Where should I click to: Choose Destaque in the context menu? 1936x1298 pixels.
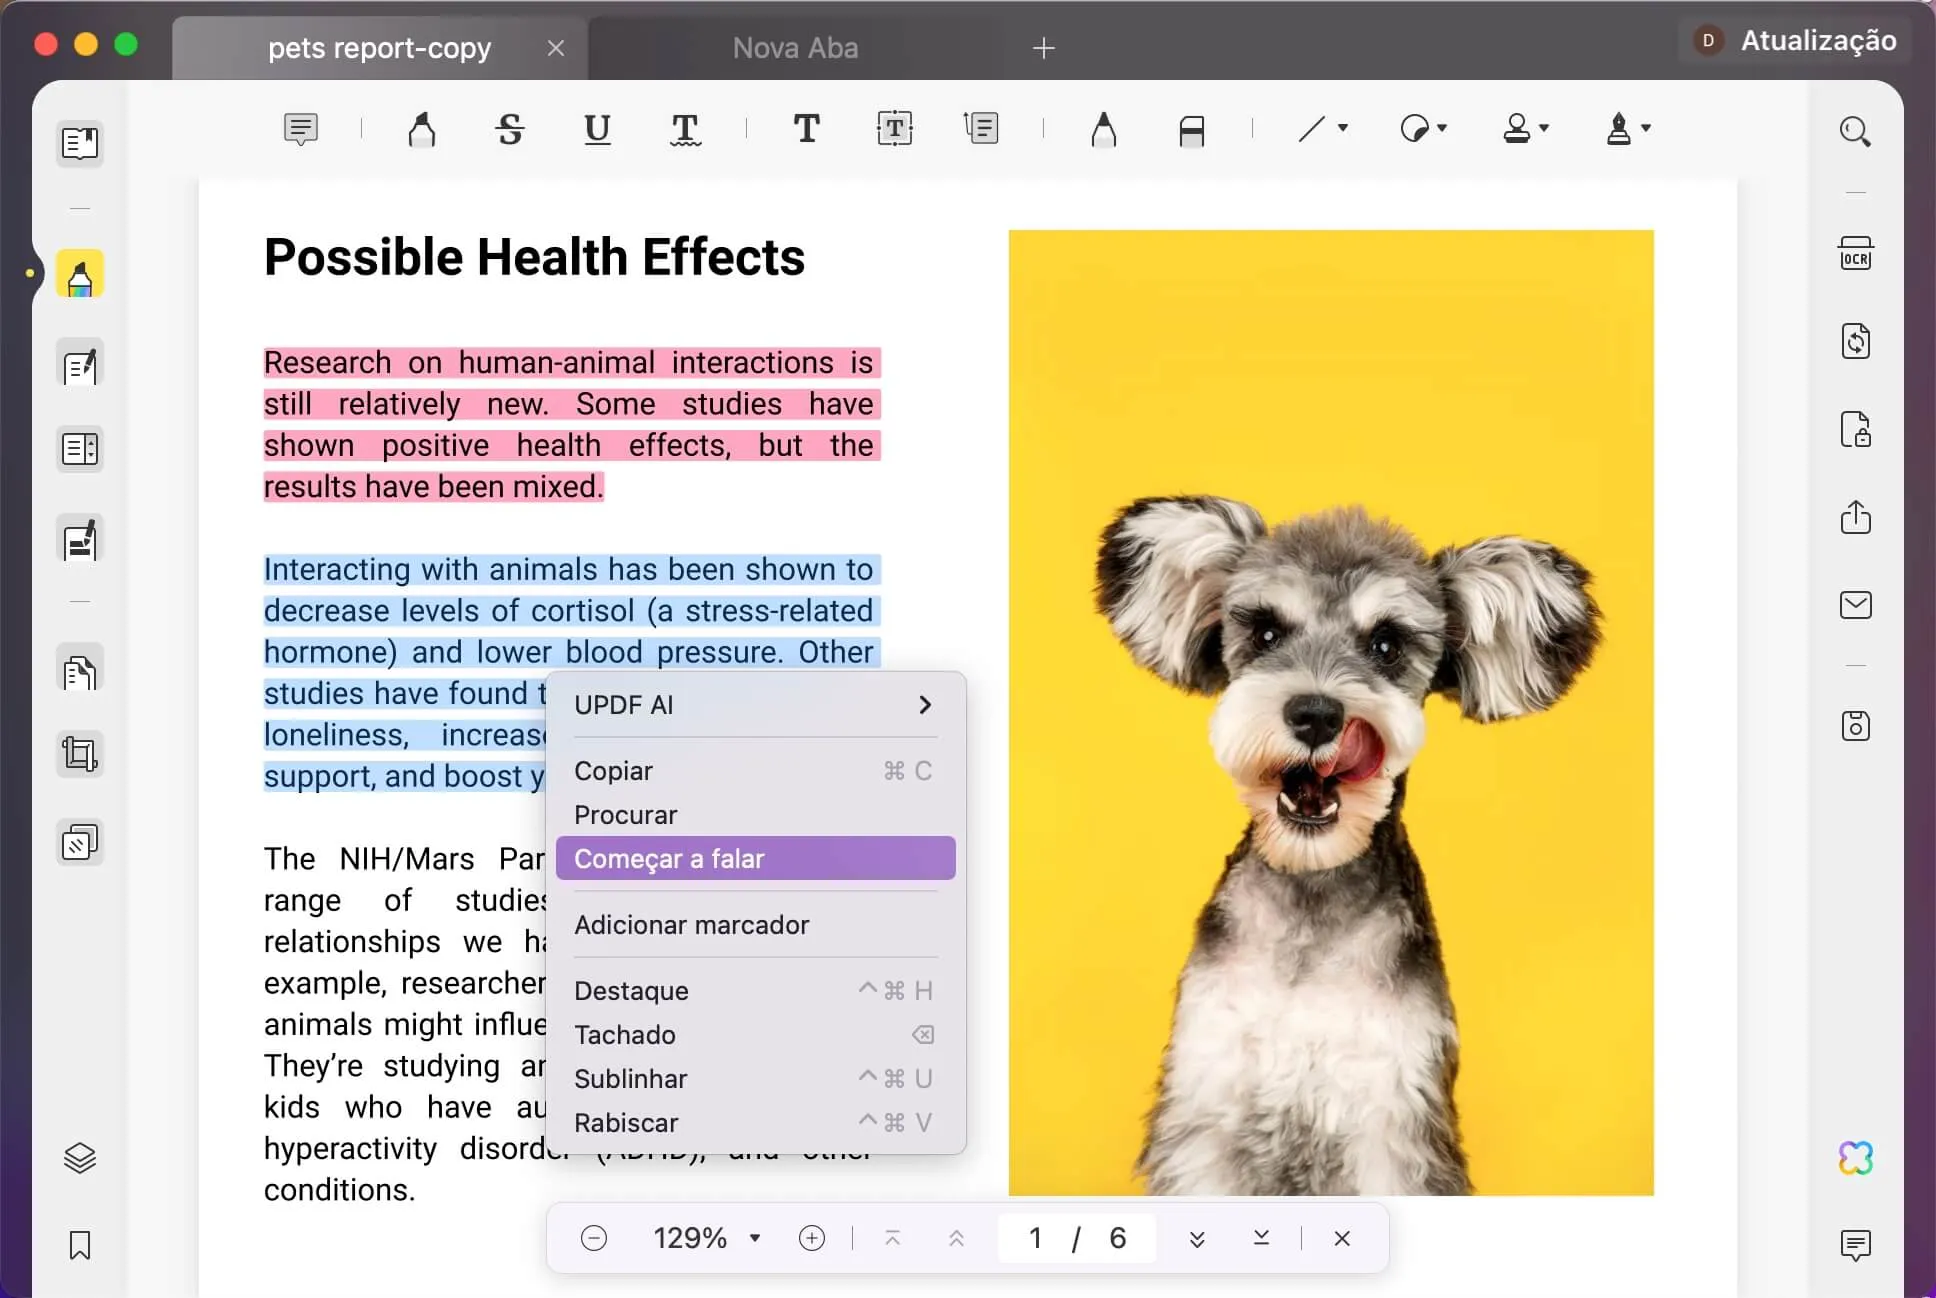755,991
